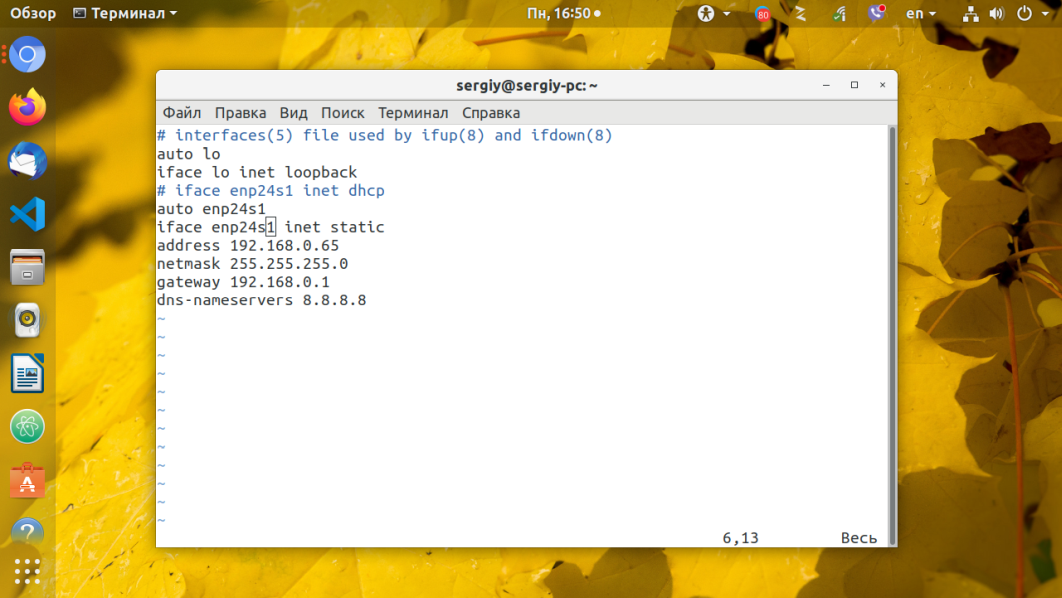This screenshot has width=1062, height=598.
Task: Launch Firefox from the dock
Action: click(x=28, y=107)
